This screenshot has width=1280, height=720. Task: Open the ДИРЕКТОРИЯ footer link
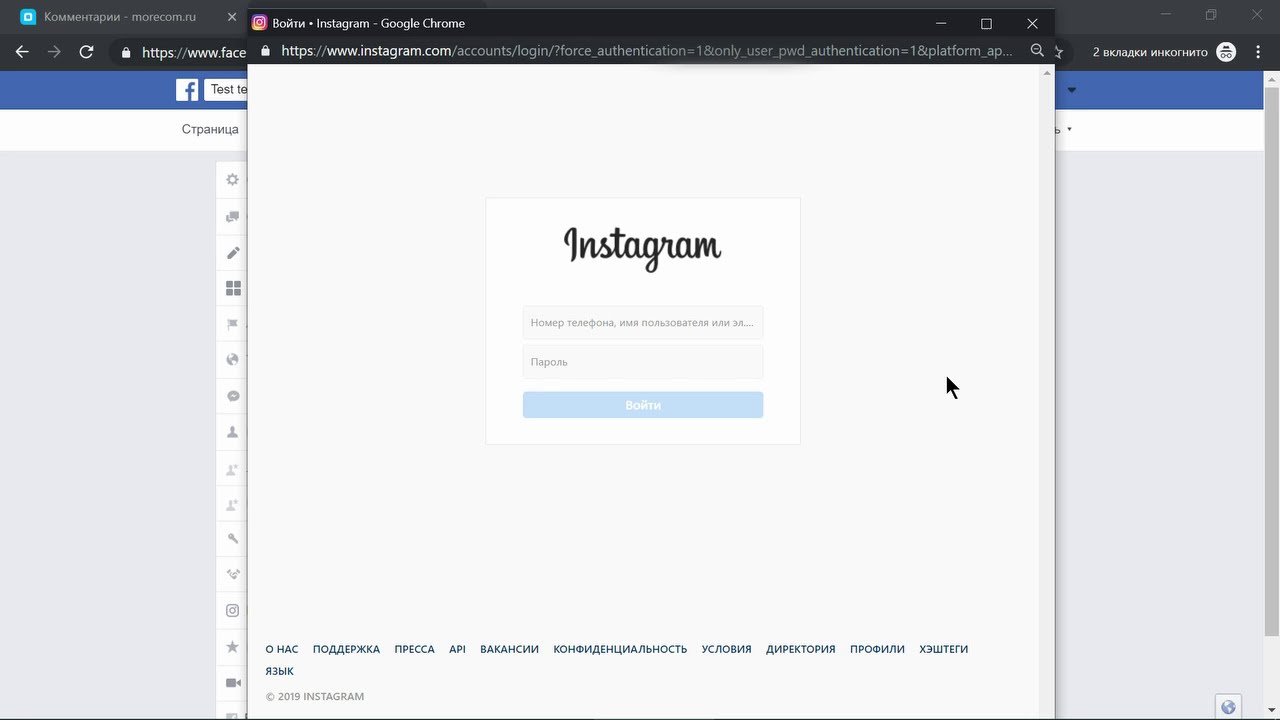pos(800,649)
